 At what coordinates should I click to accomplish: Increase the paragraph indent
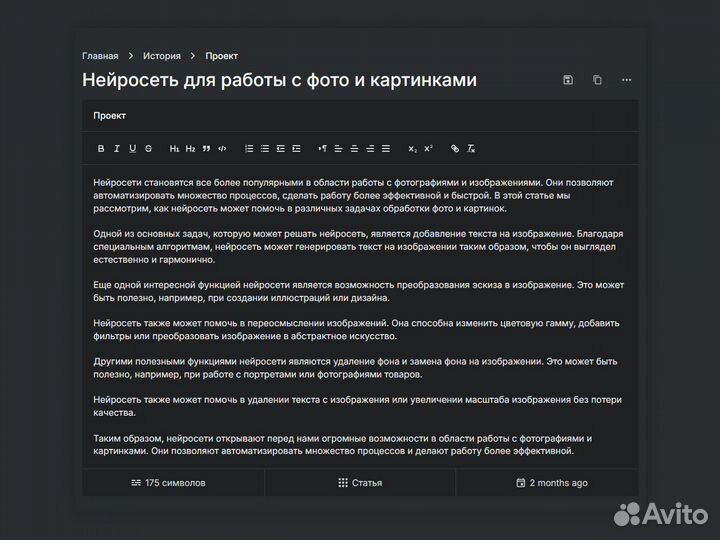click(297, 148)
